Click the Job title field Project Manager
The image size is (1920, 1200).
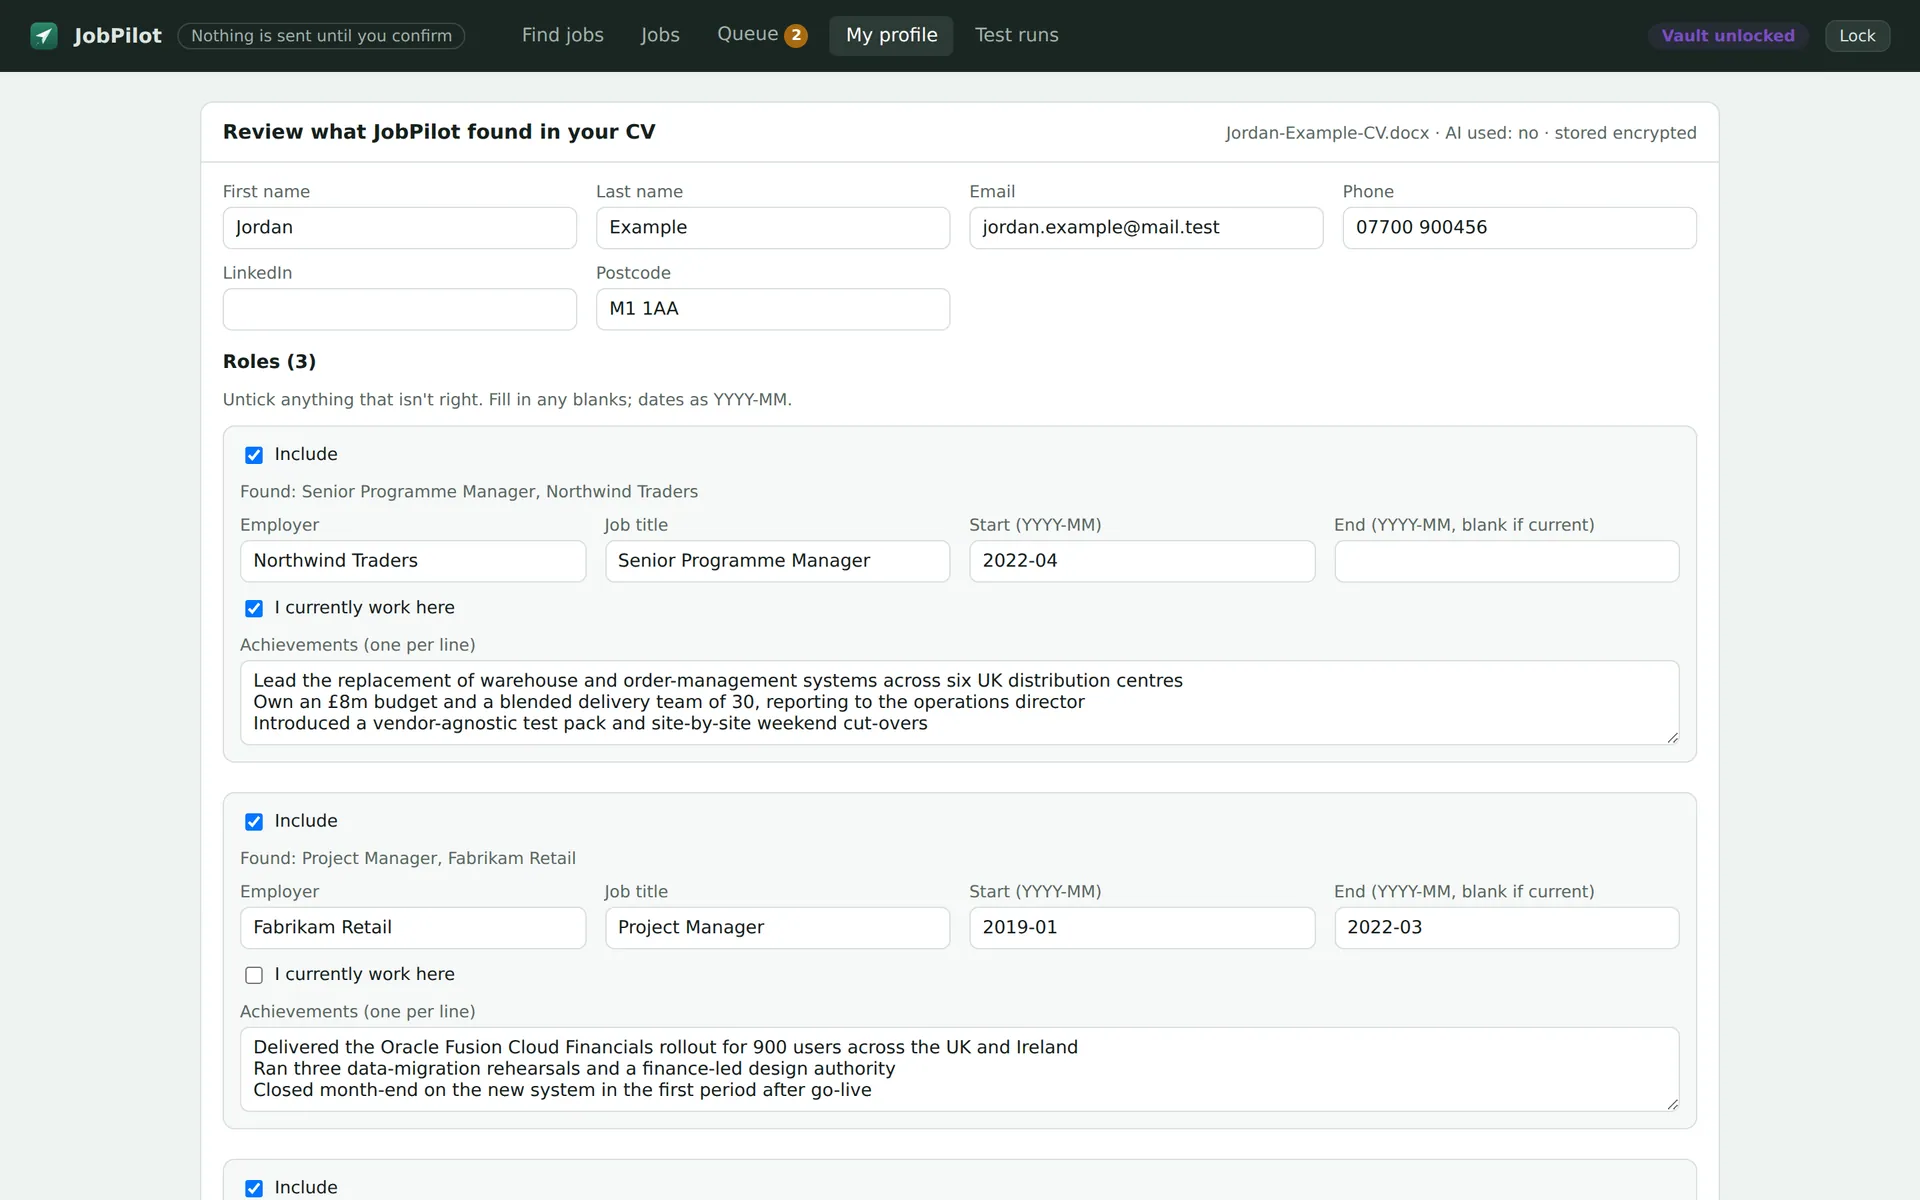(777, 928)
